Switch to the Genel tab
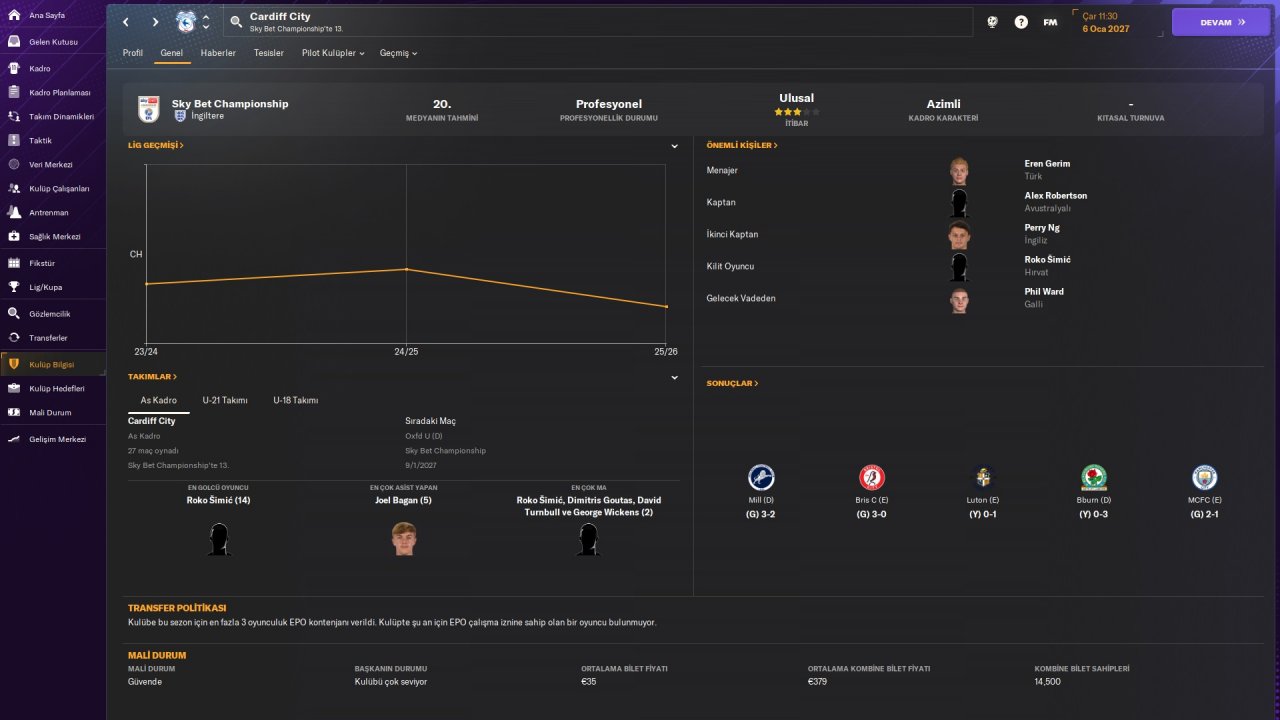1280x720 pixels. point(171,53)
